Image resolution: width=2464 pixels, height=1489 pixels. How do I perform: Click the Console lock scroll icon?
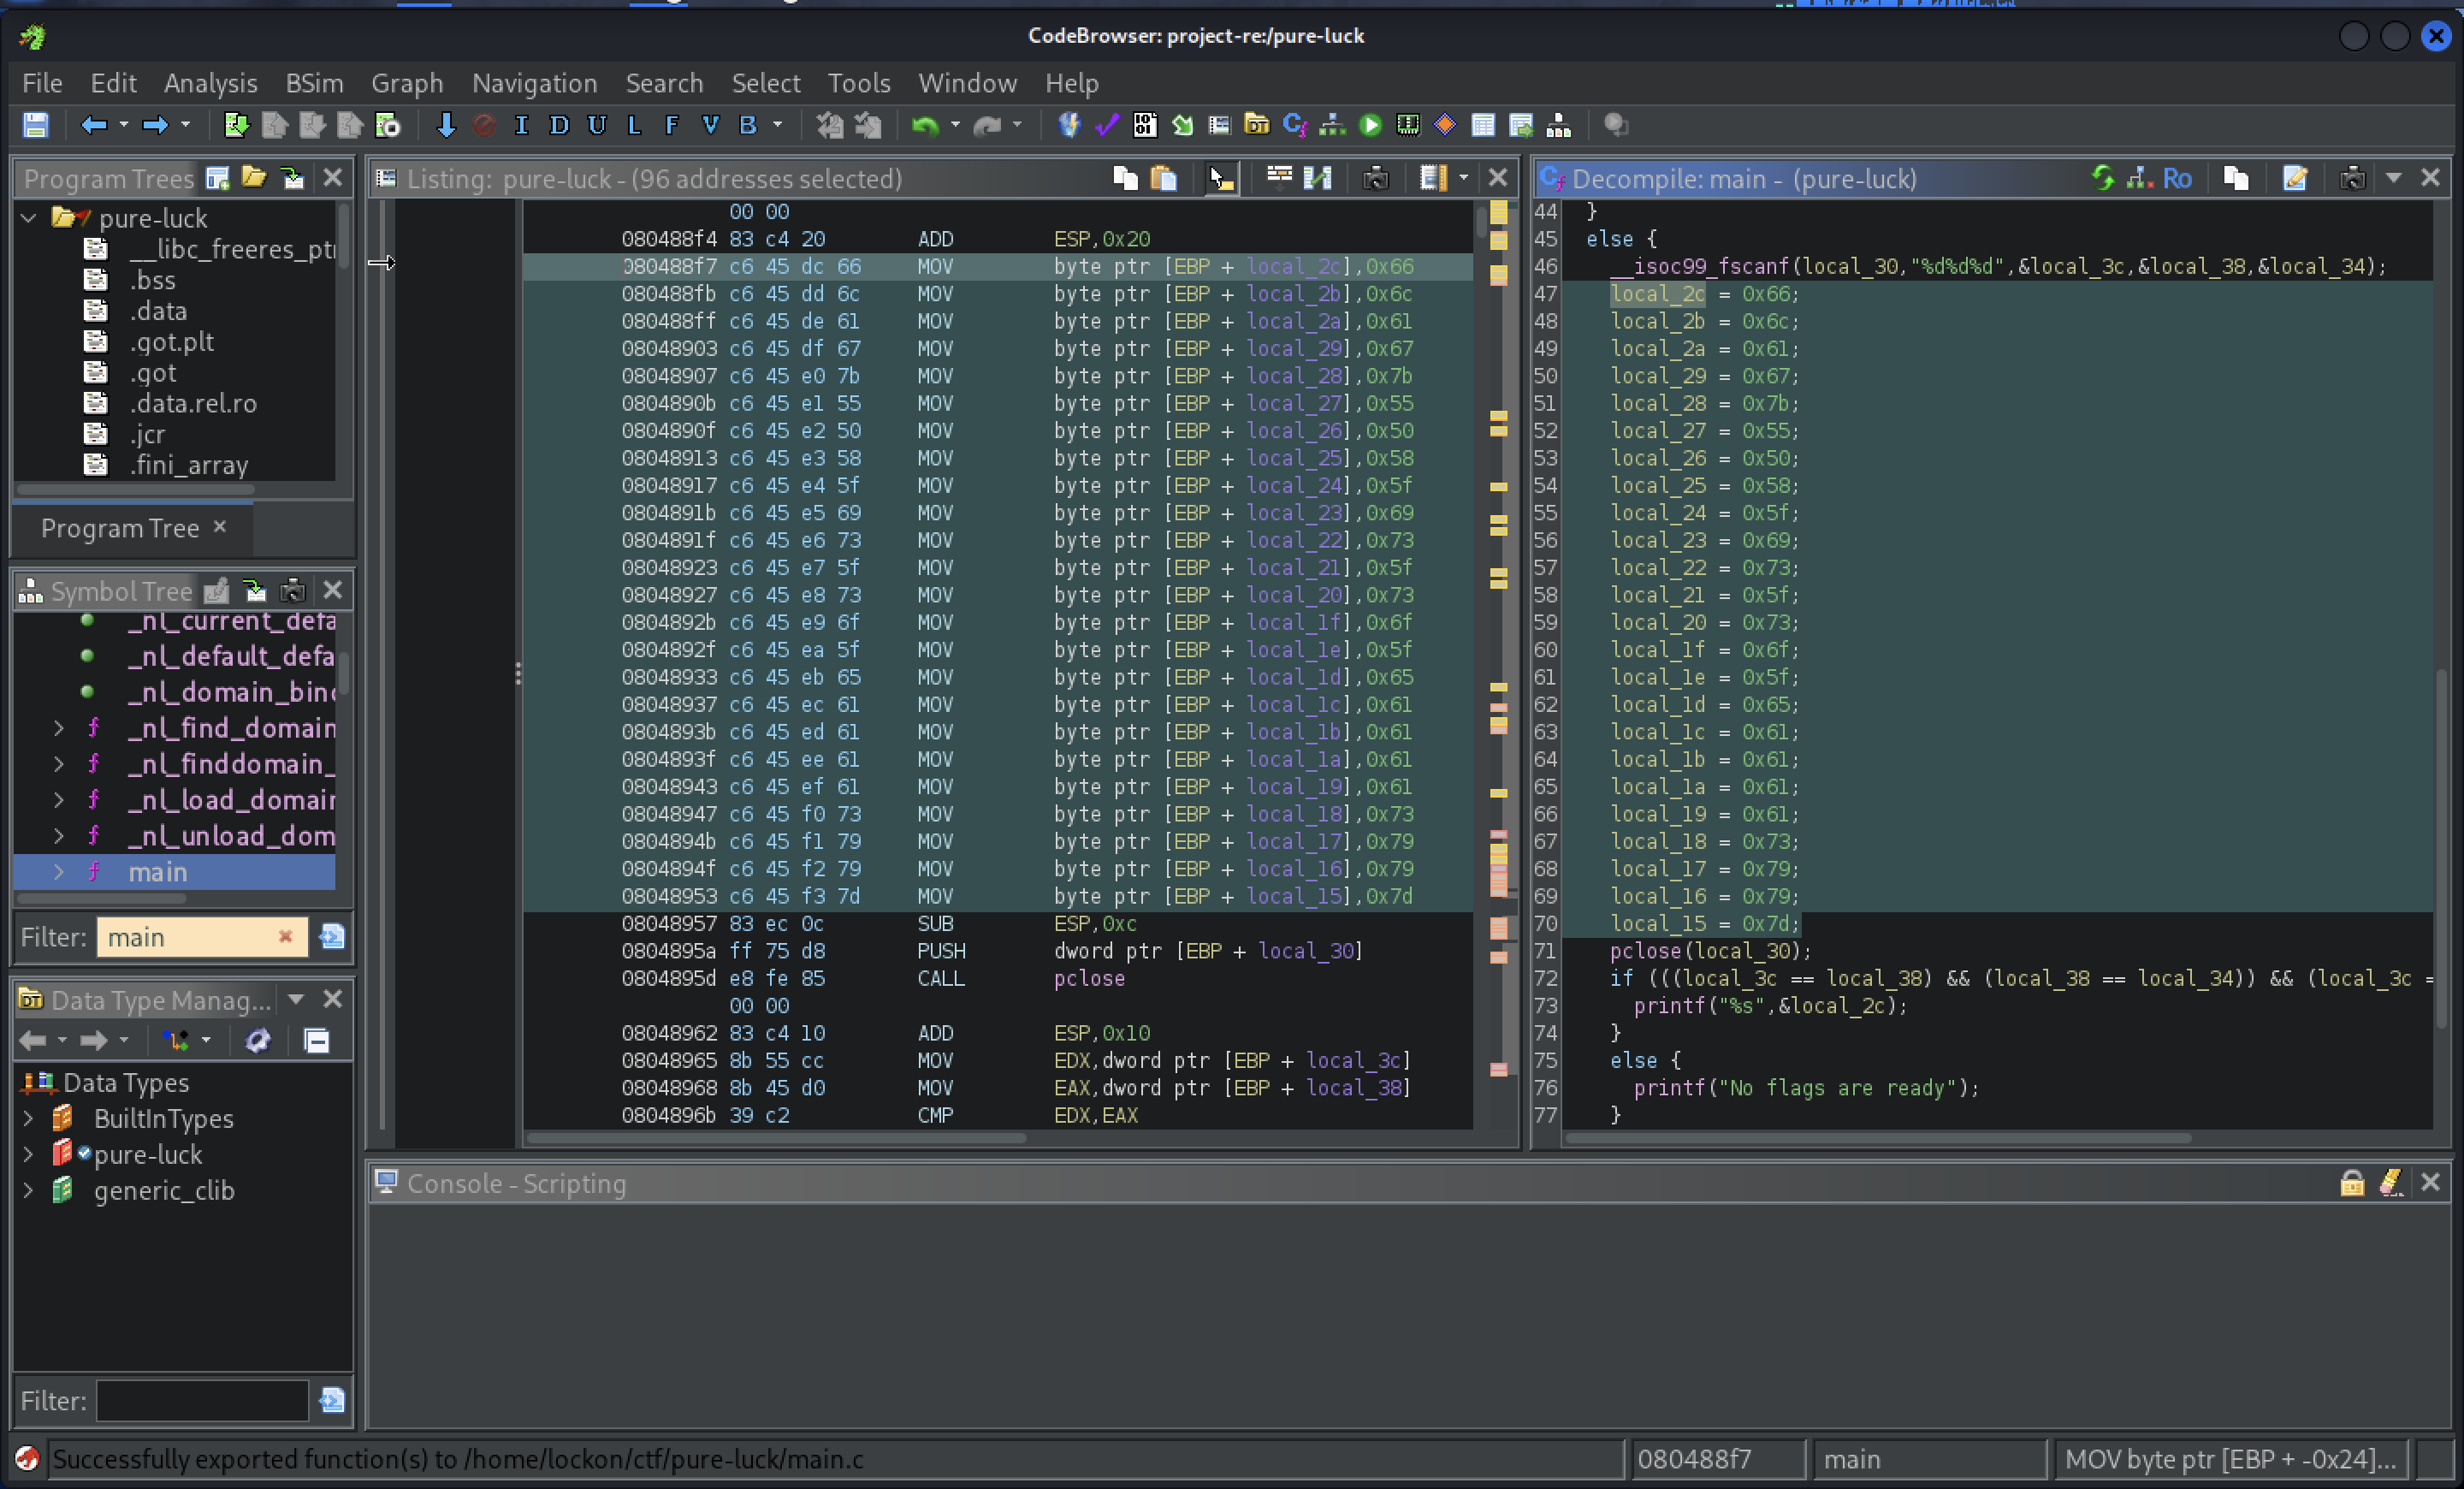pos(2352,1183)
